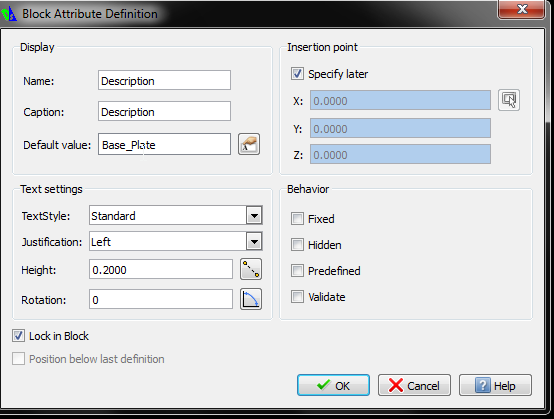554x419 pixels.
Task: Click the Insertion point group label
Action: tap(322, 47)
